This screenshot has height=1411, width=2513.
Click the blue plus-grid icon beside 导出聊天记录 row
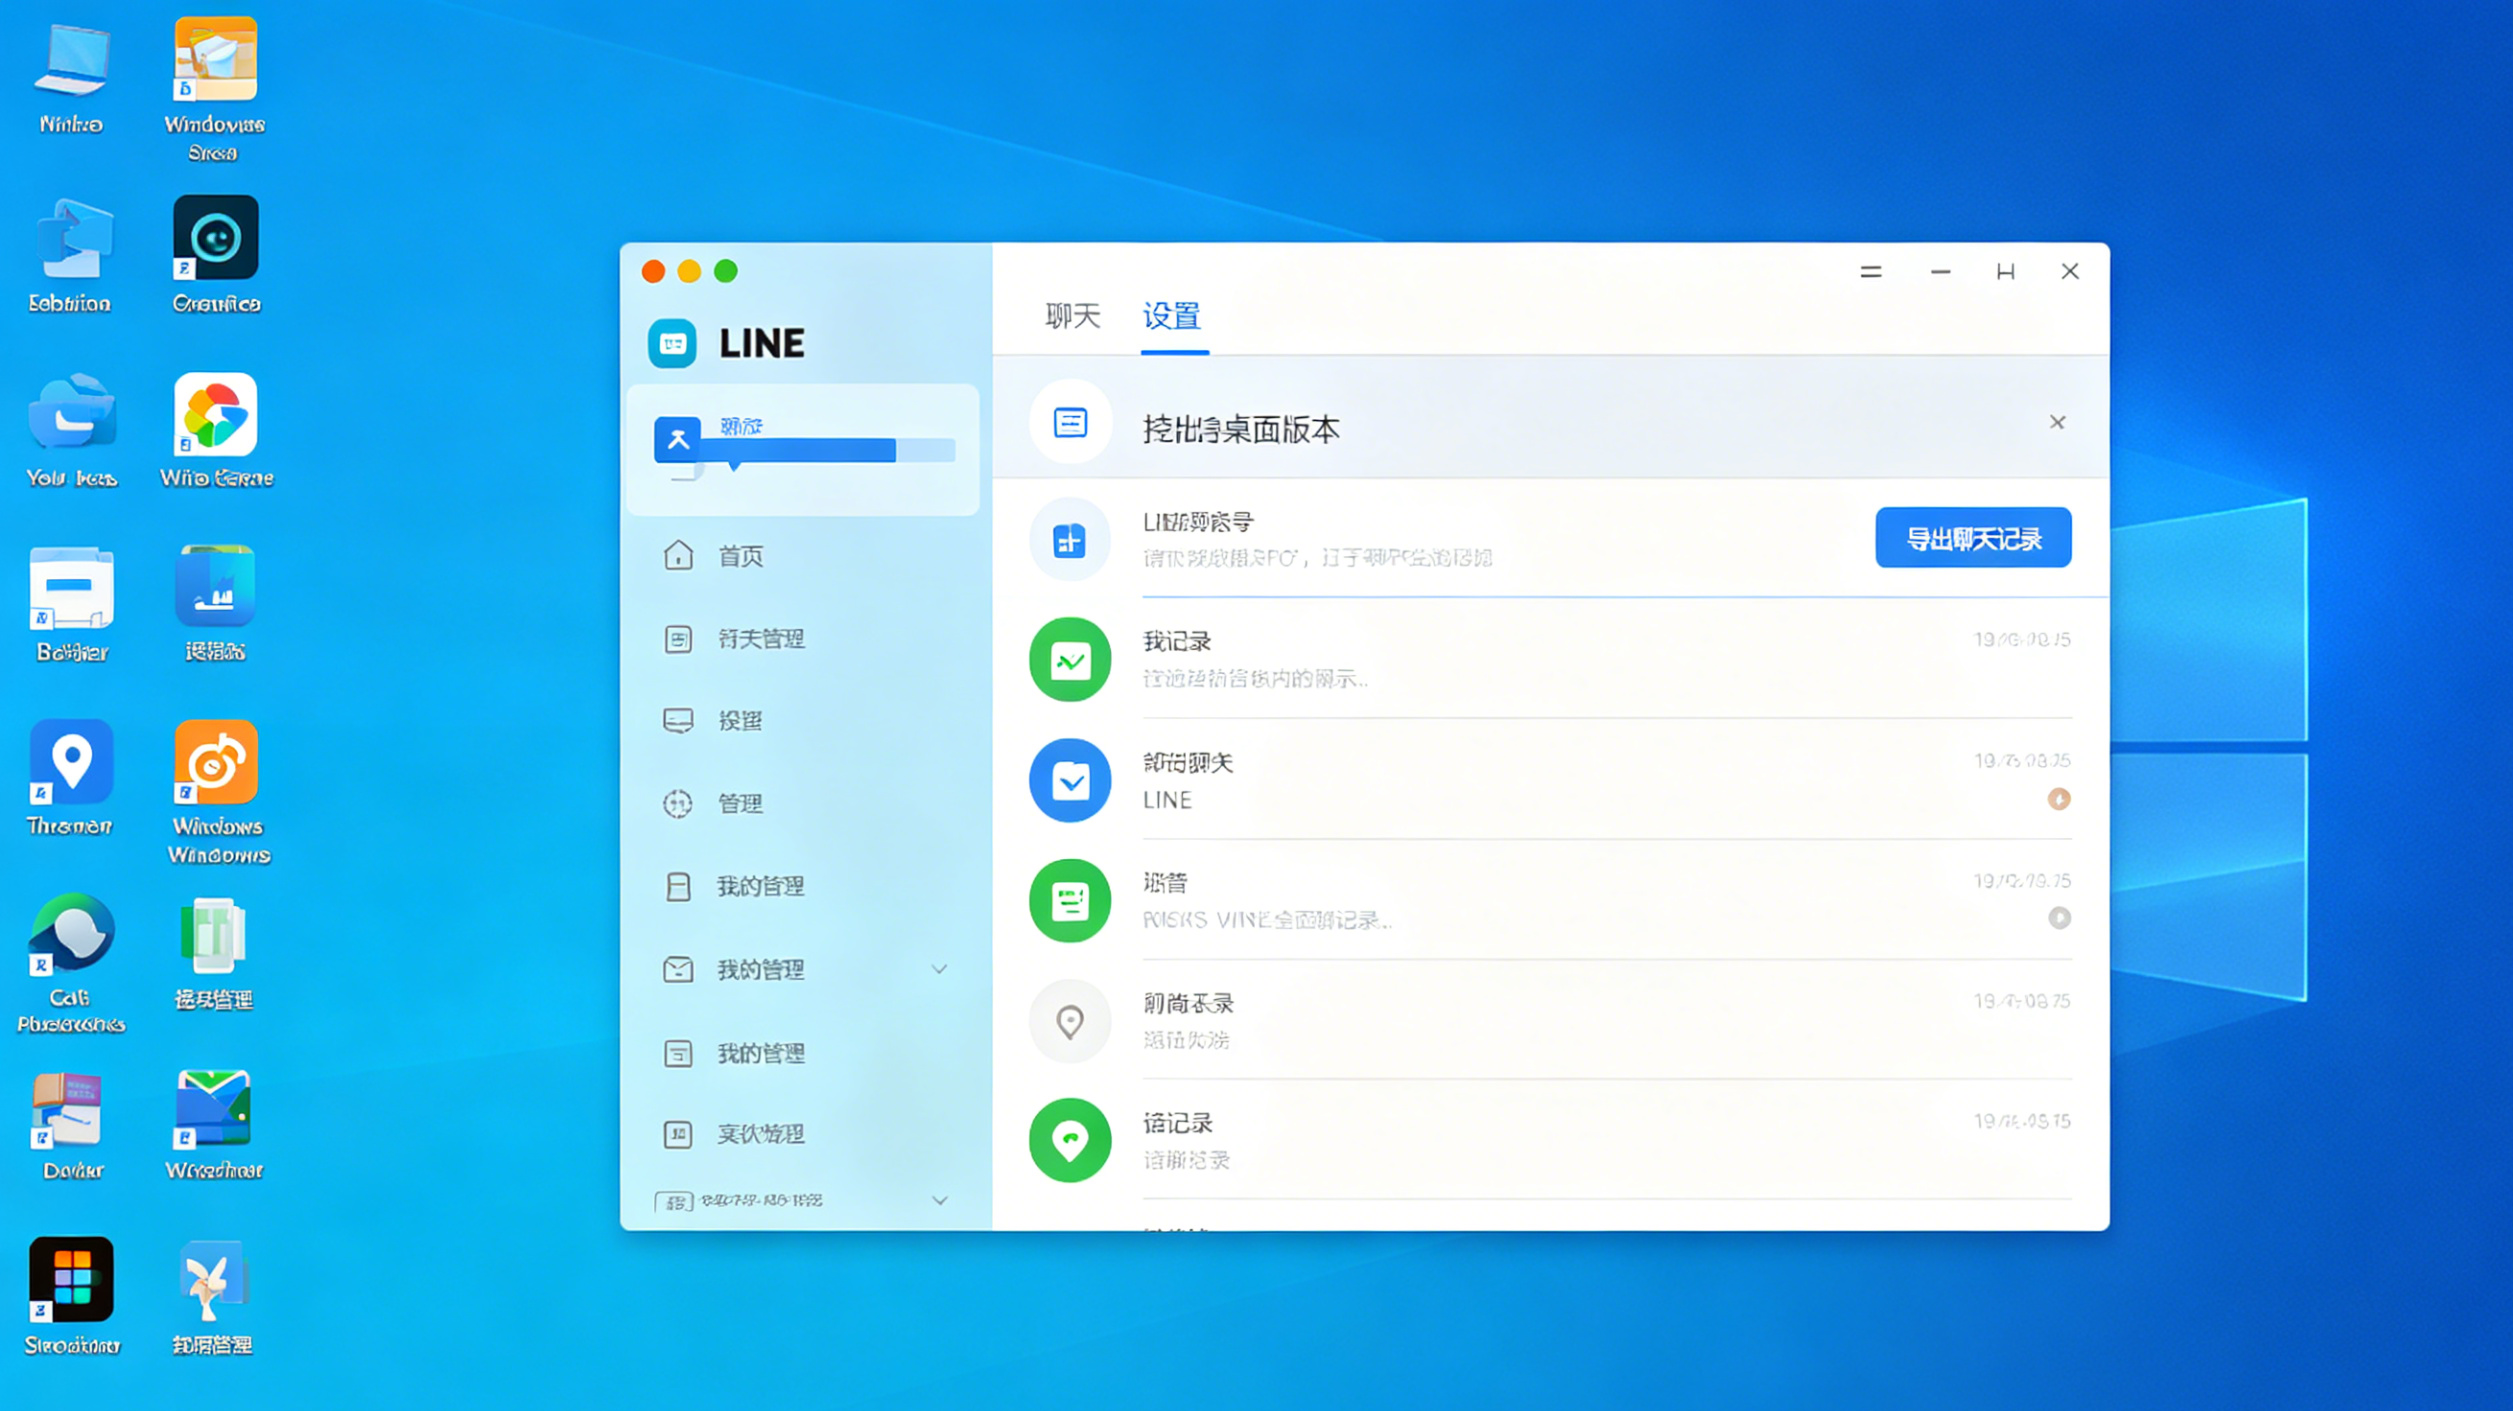(1069, 540)
